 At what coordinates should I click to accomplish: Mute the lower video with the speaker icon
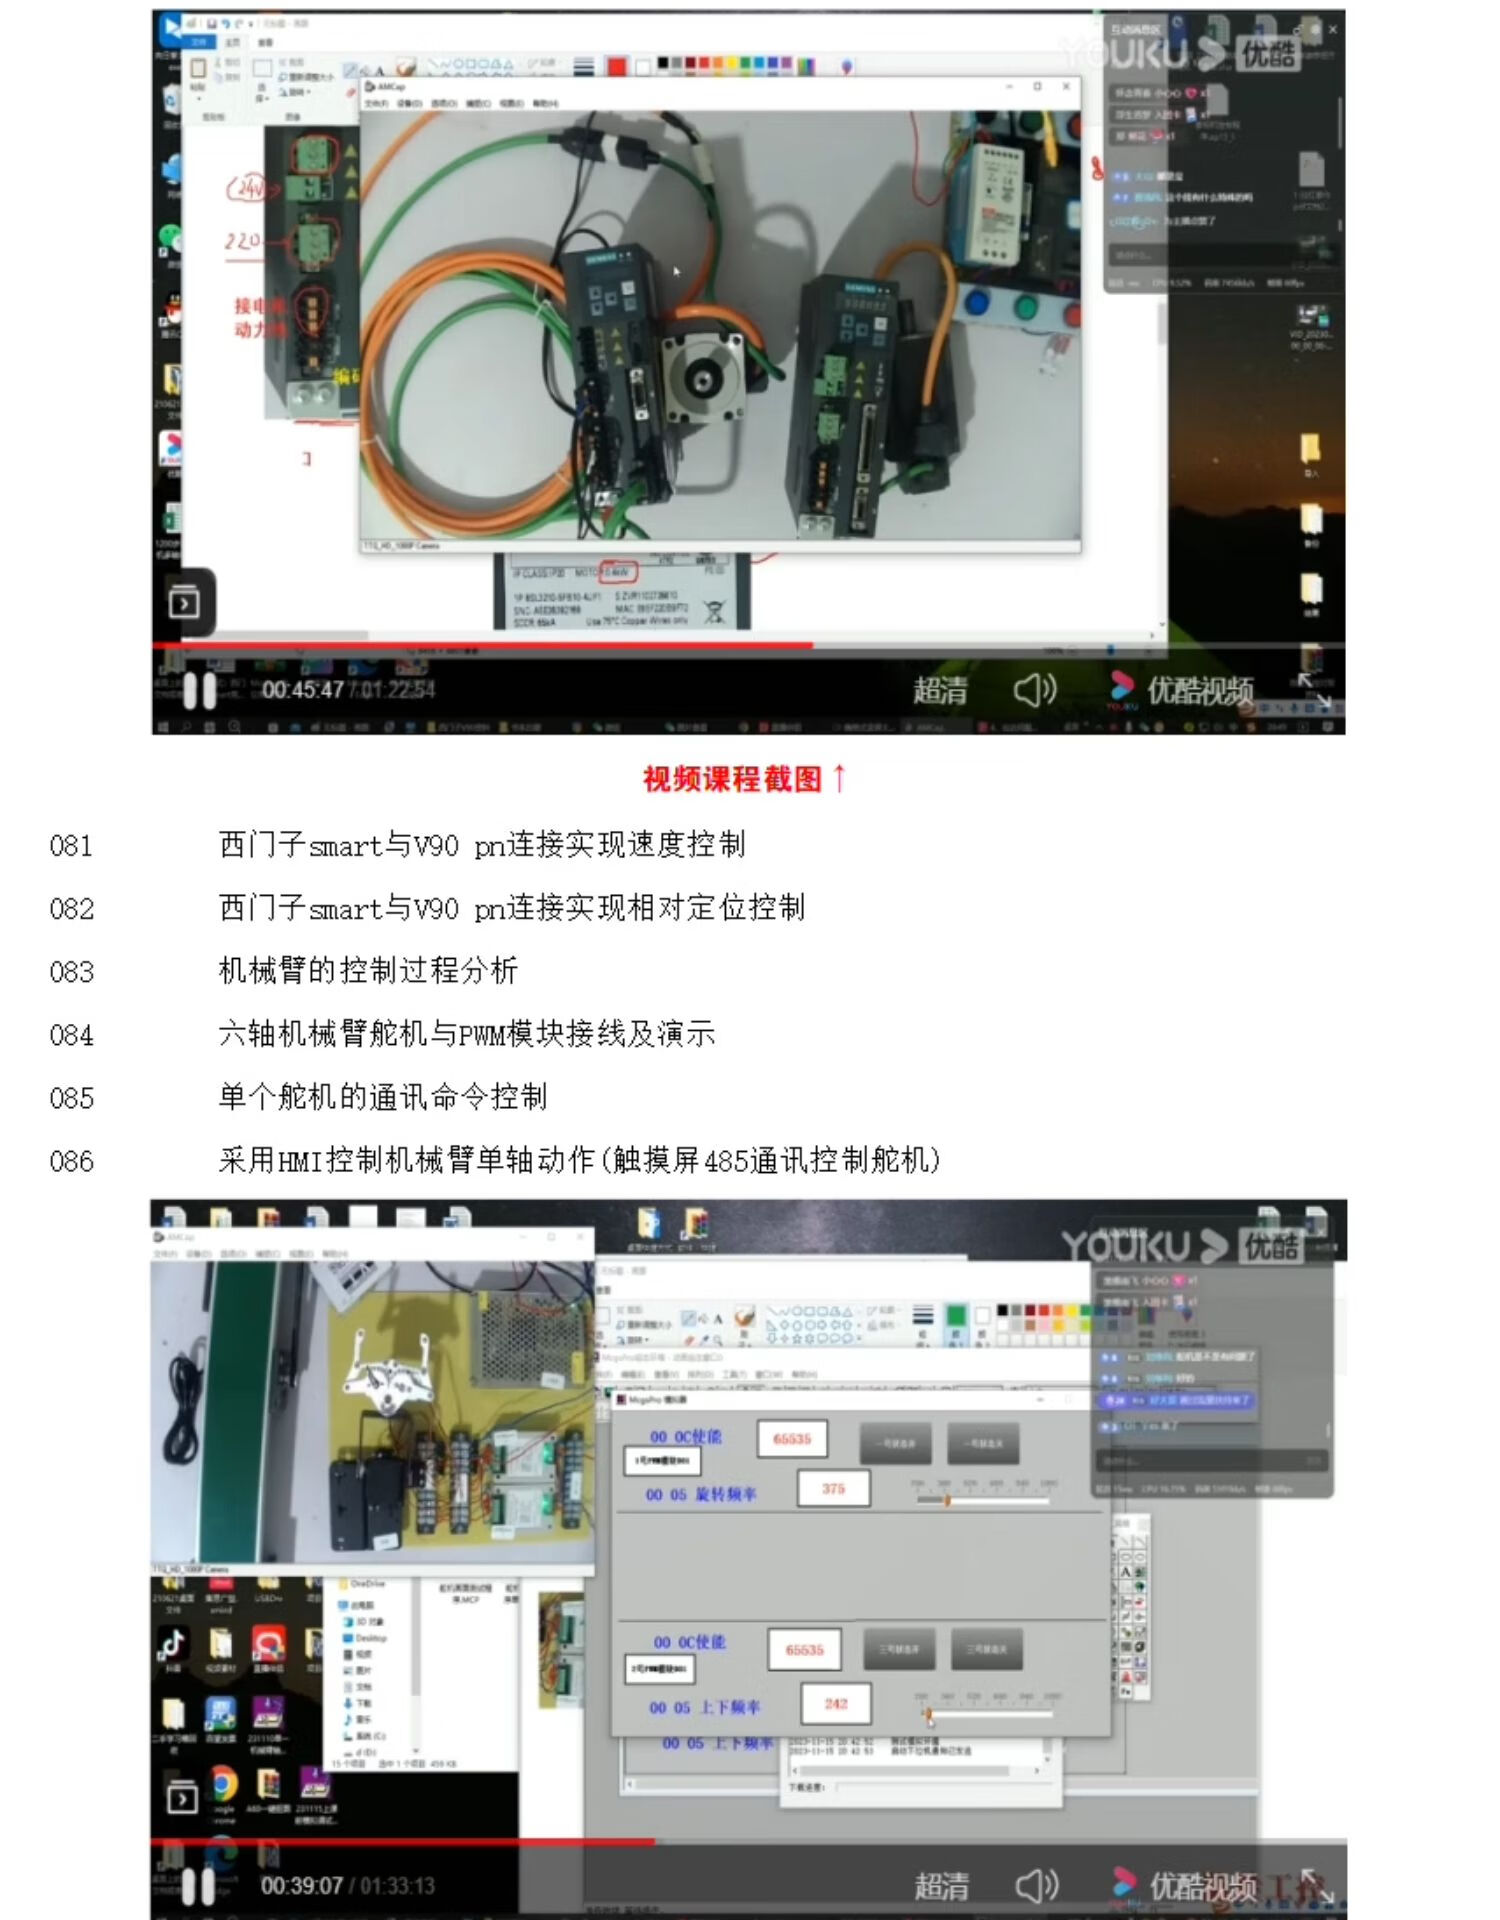coord(1036,1886)
